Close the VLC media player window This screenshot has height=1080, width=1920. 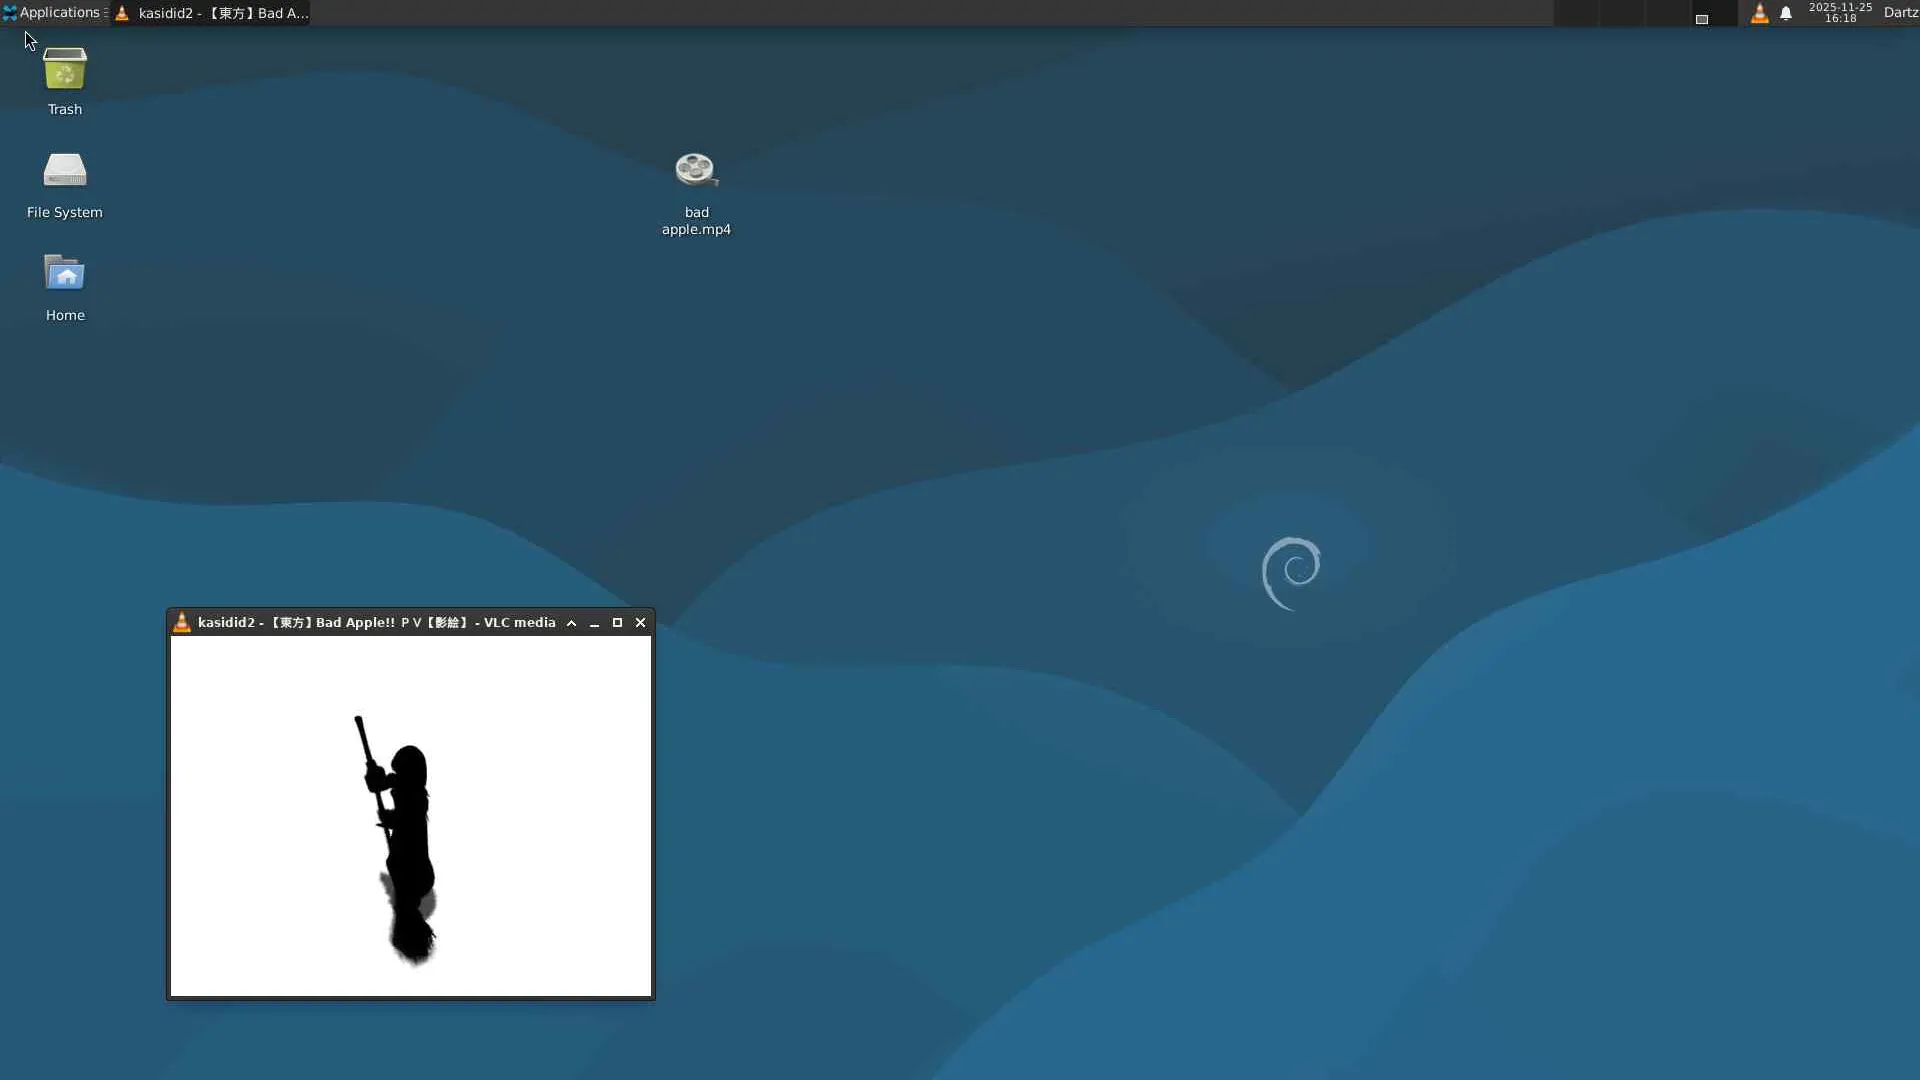click(x=641, y=623)
